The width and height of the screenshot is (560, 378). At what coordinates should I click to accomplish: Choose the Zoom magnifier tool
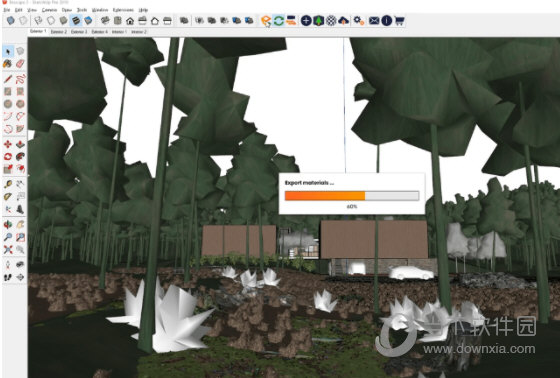[x=8, y=237]
